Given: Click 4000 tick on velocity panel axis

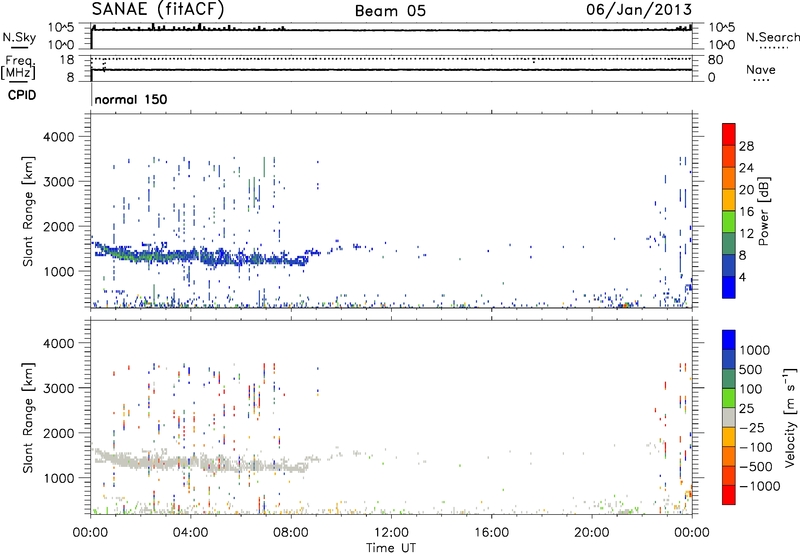Looking at the screenshot, I should pos(59,343).
